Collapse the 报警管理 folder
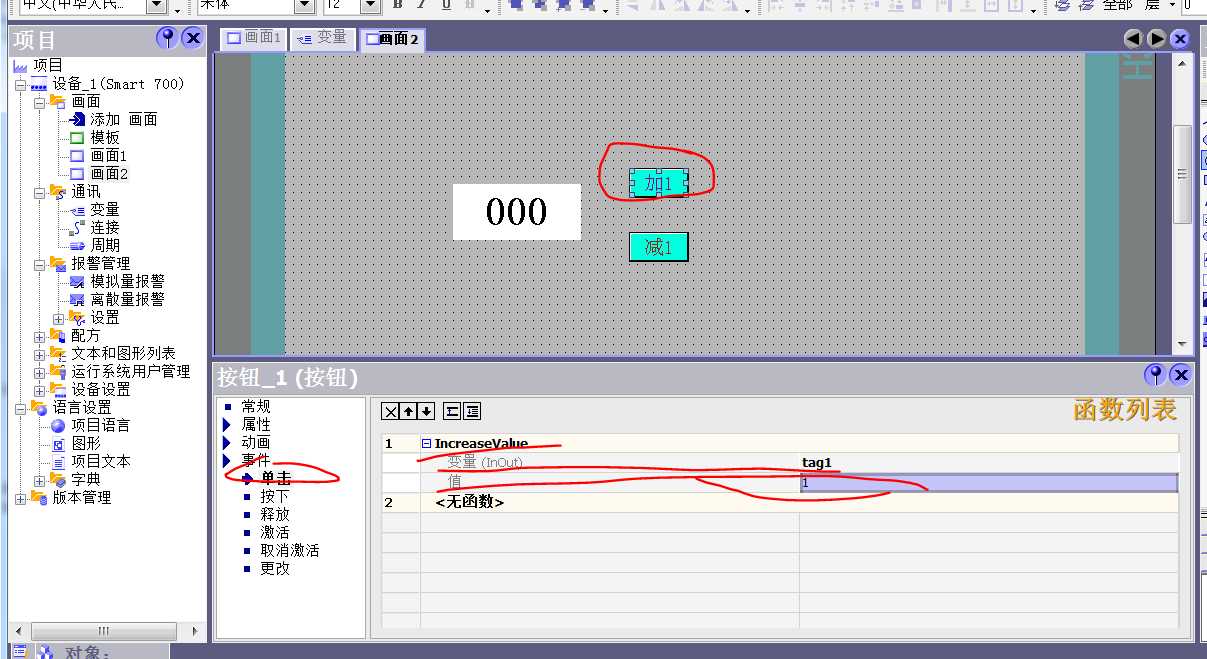 [39, 264]
